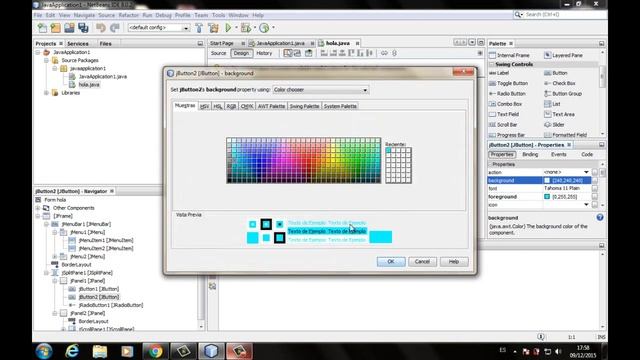This screenshot has width=640, height=360.
Task: Pick the Check Box palette component
Action: (x=560, y=83)
